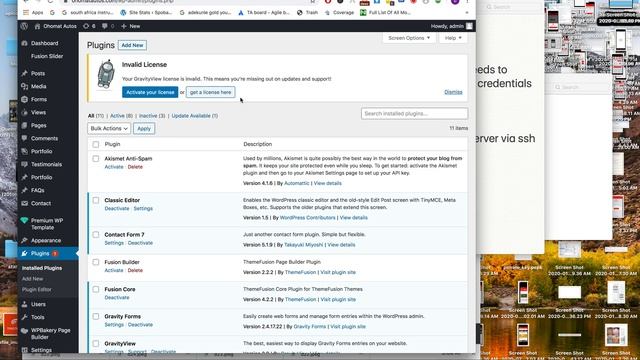This screenshot has width=640, height=360.
Task: Open Contact Form 7 Settings link
Action: click(114, 243)
